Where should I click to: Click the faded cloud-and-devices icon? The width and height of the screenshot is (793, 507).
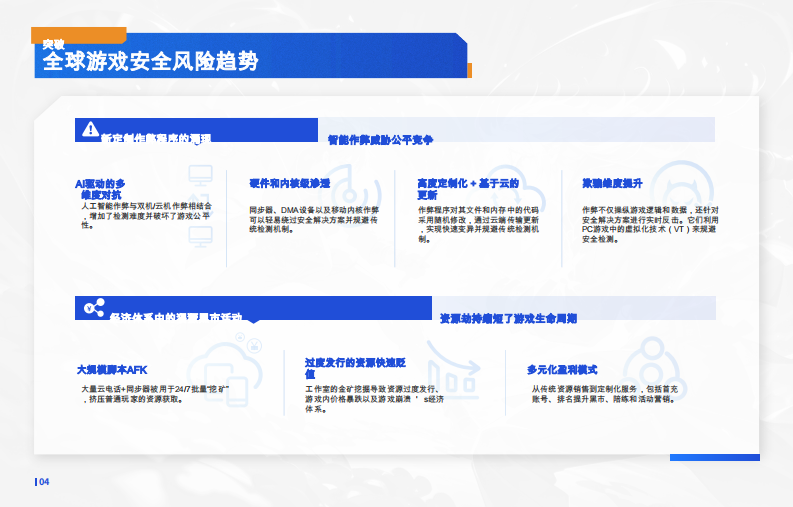[226, 369]
